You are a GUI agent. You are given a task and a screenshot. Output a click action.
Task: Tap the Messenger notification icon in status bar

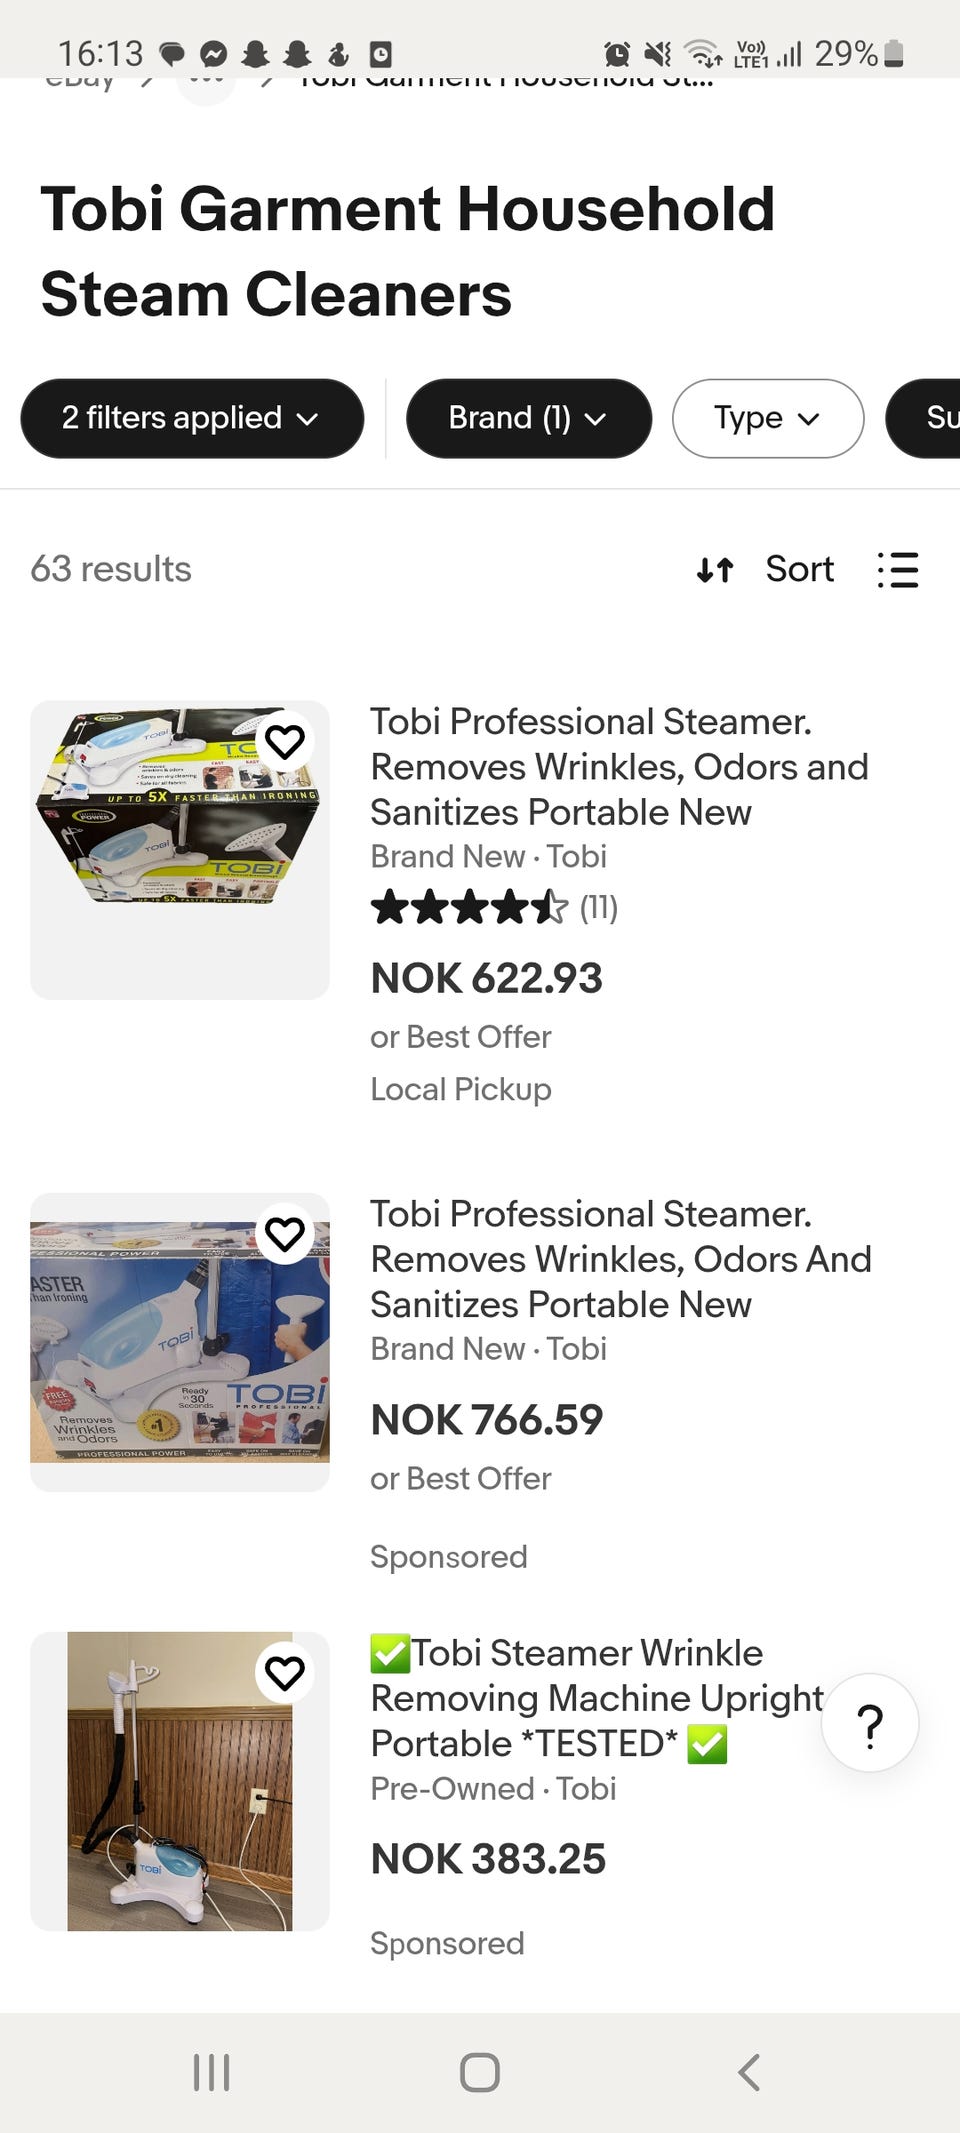tap(214, 54)
